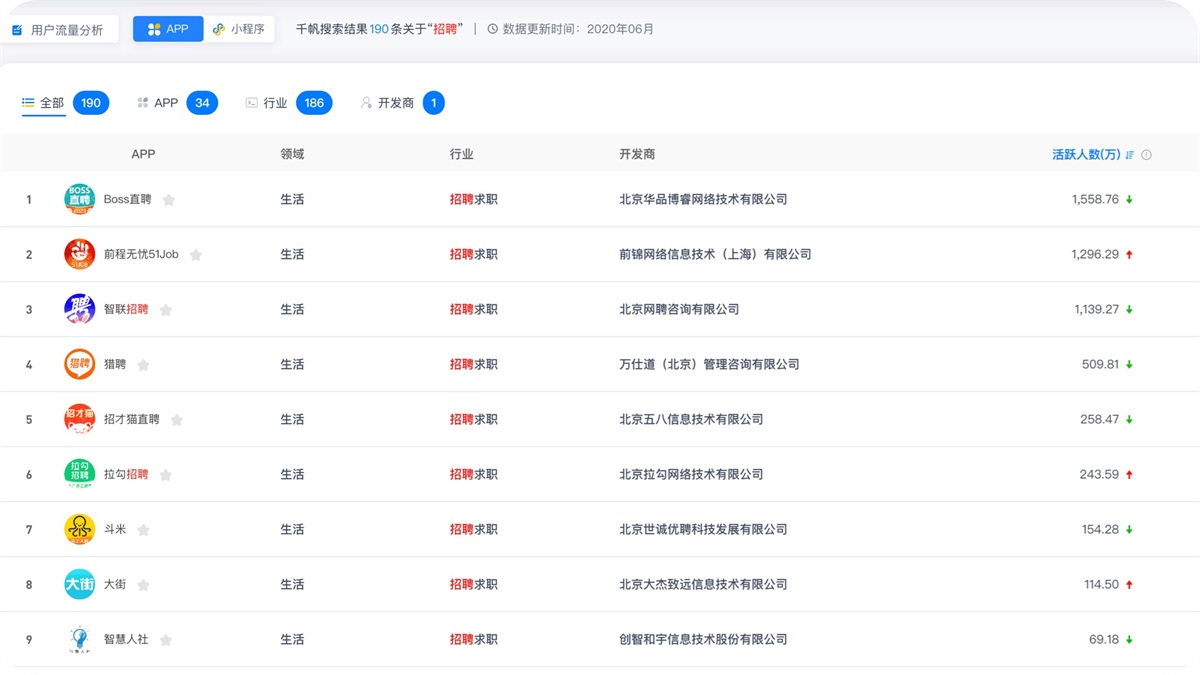
Task: Favorite 大街 with its star
Action: [x=143, y=585]
